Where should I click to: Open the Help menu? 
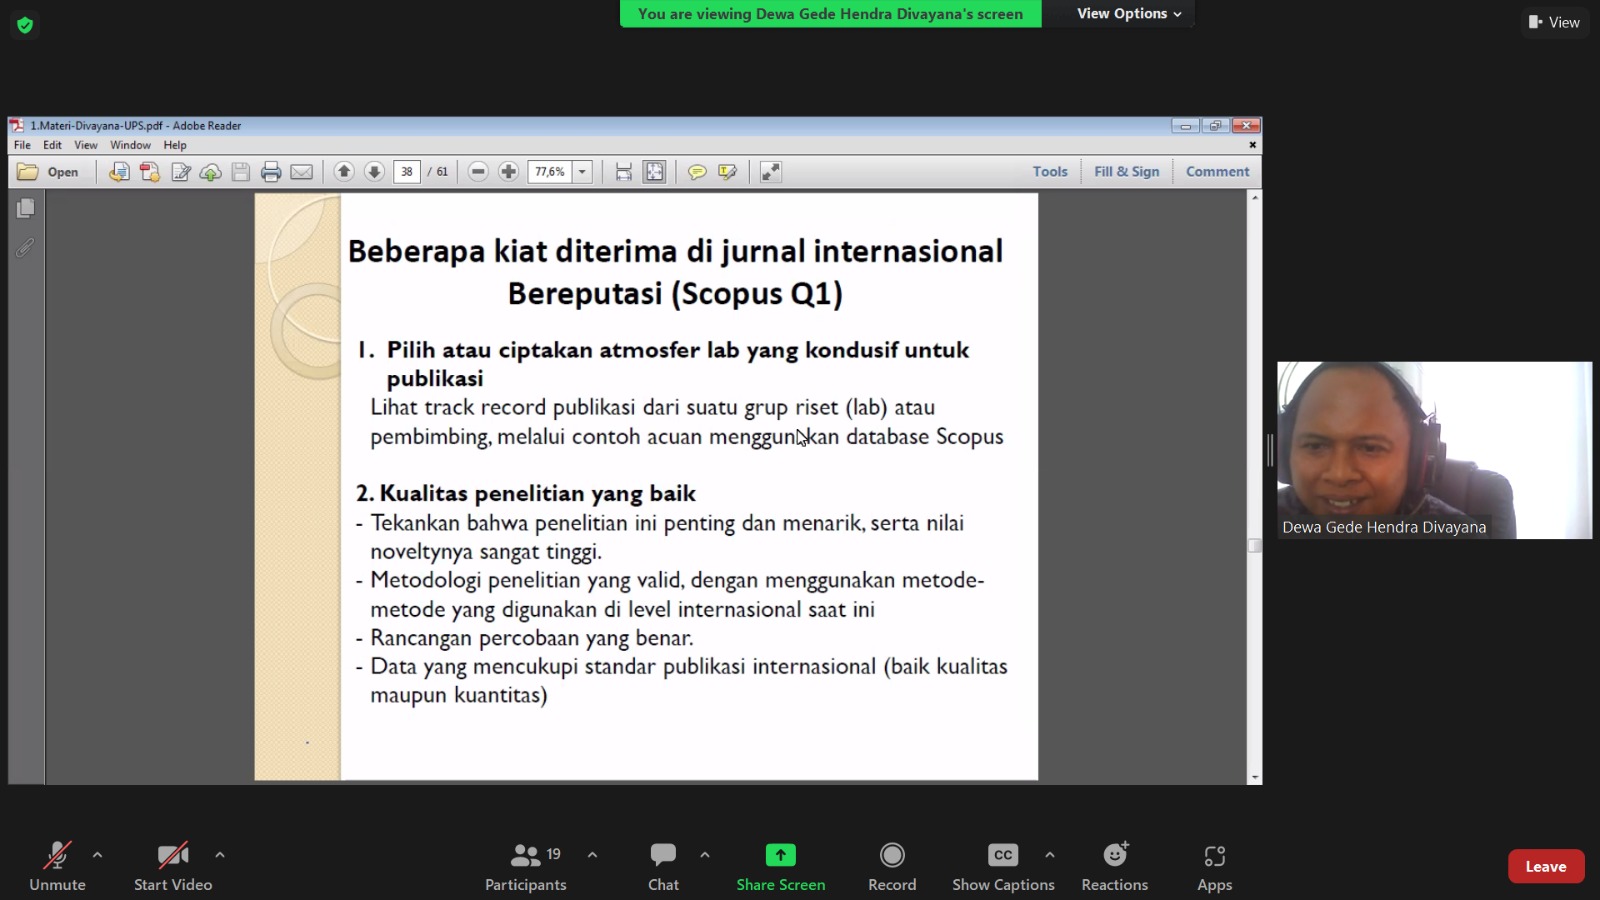[x=175, y=145]
